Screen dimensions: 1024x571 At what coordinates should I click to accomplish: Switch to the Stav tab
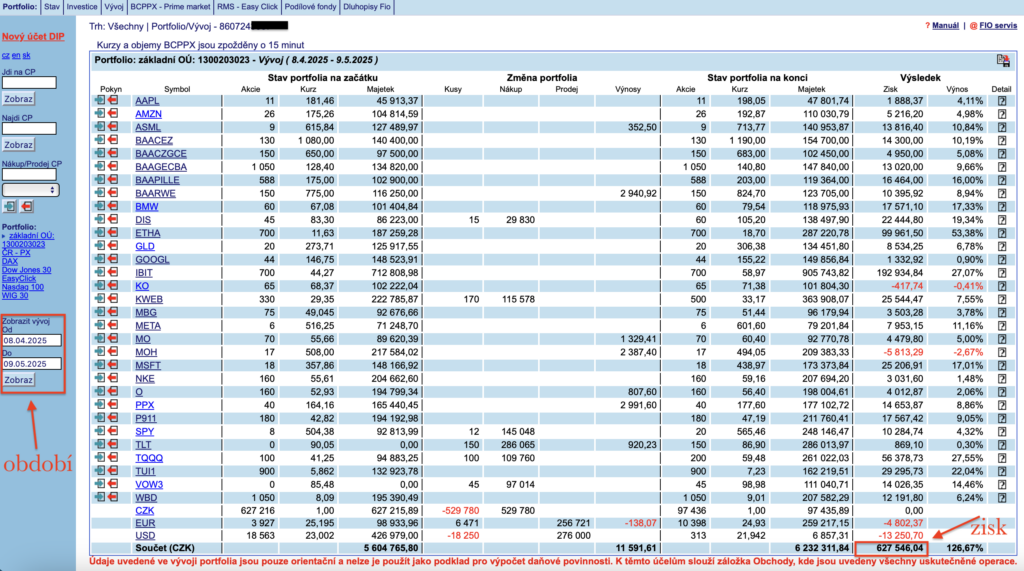pyautogui.click(x=52, y=7)
